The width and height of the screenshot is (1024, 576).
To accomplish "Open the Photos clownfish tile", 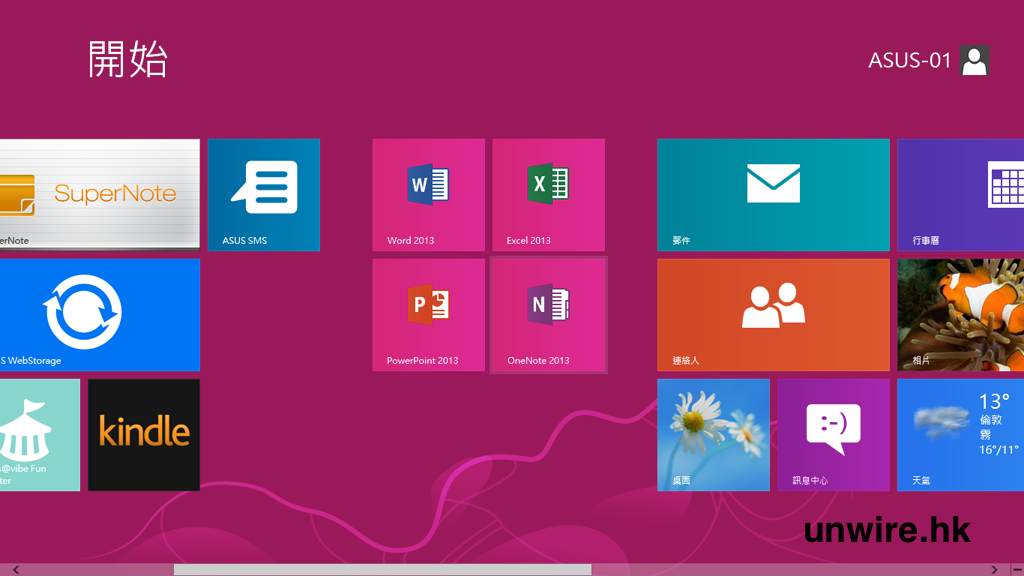I will click(961, 315).
